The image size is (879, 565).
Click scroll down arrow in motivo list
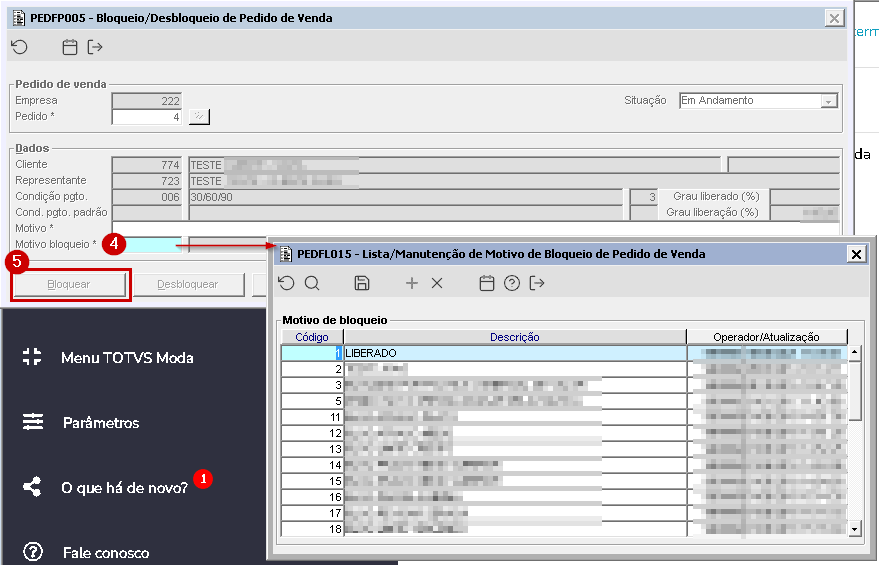(x=854, y=529)
